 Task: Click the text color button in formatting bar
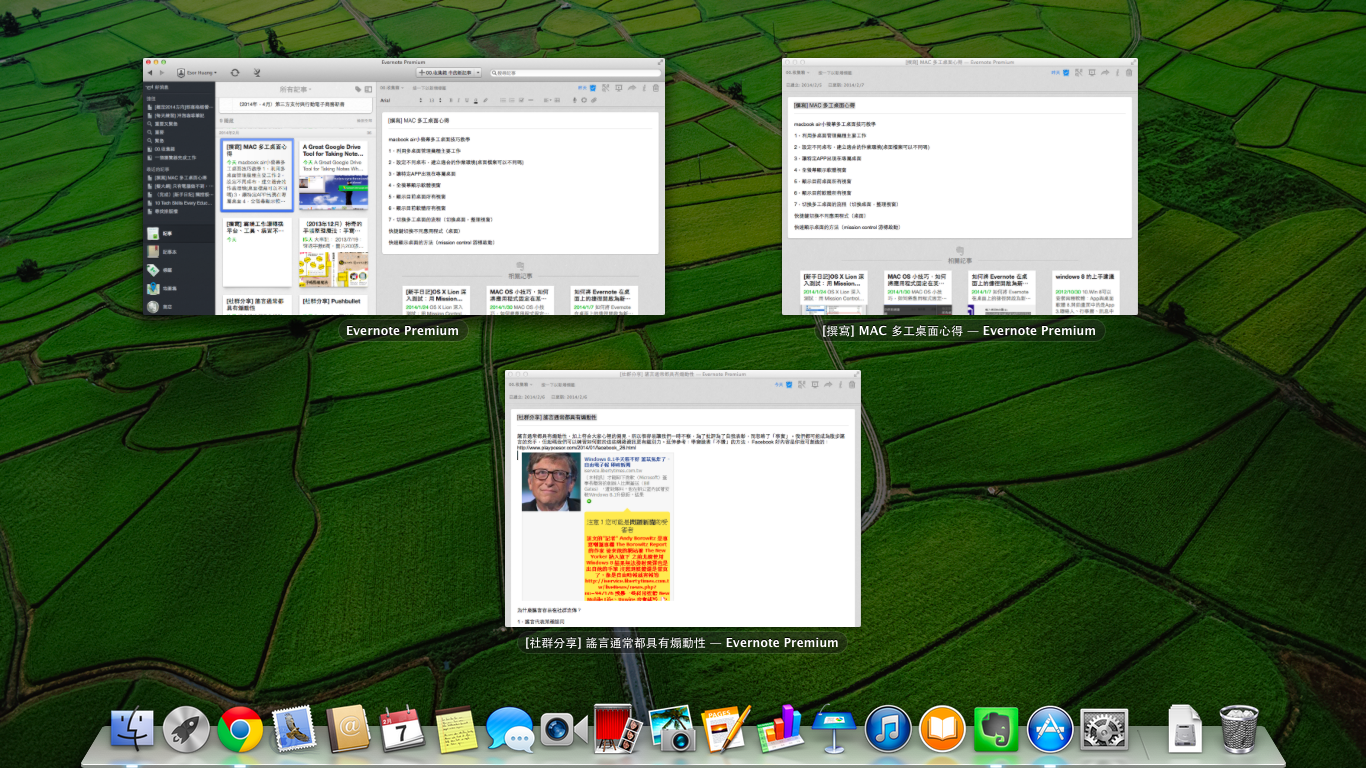click(477, 100)
